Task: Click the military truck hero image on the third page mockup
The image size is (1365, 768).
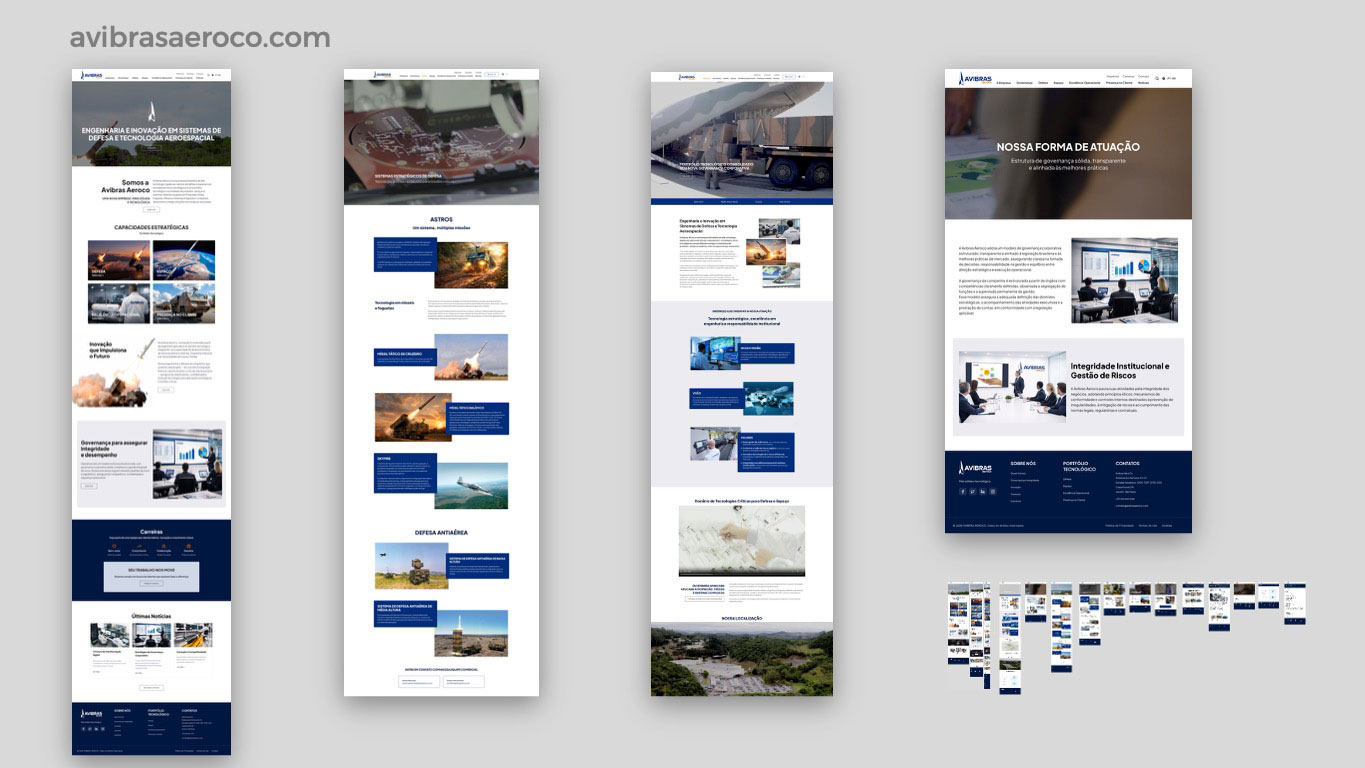Action: click(742, 140)
